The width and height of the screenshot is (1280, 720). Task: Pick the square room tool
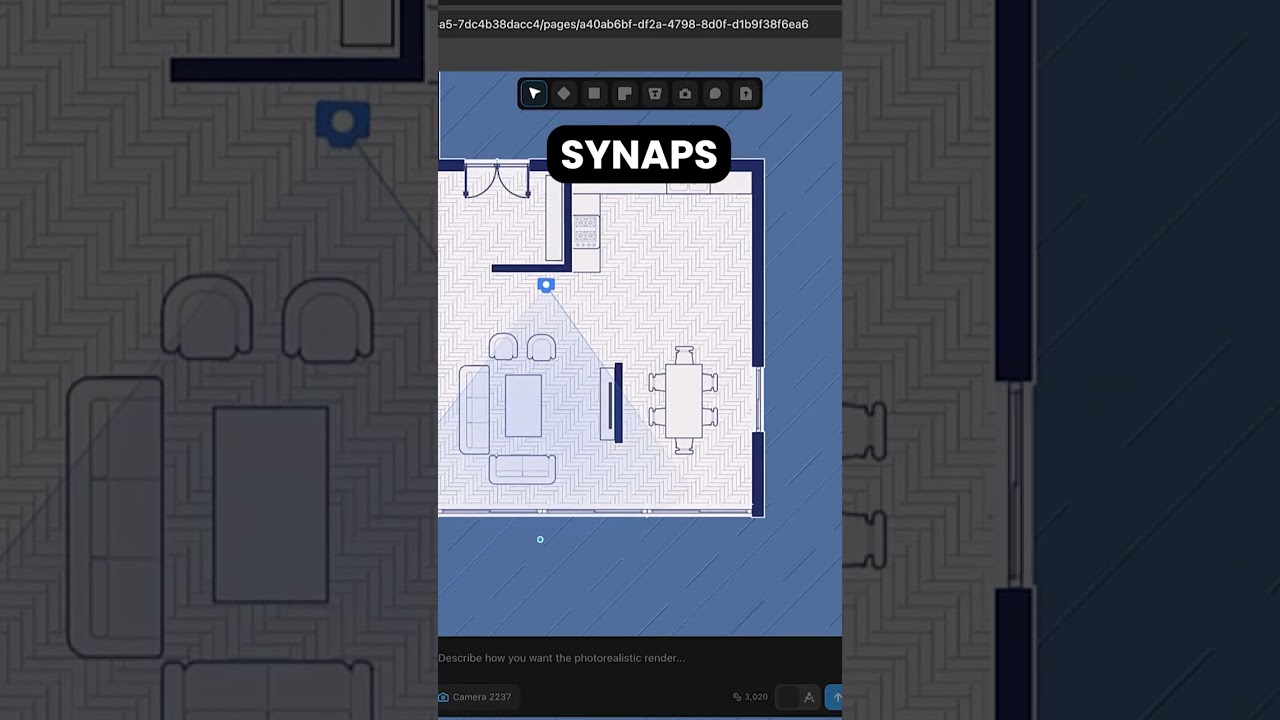pos(594,93)
